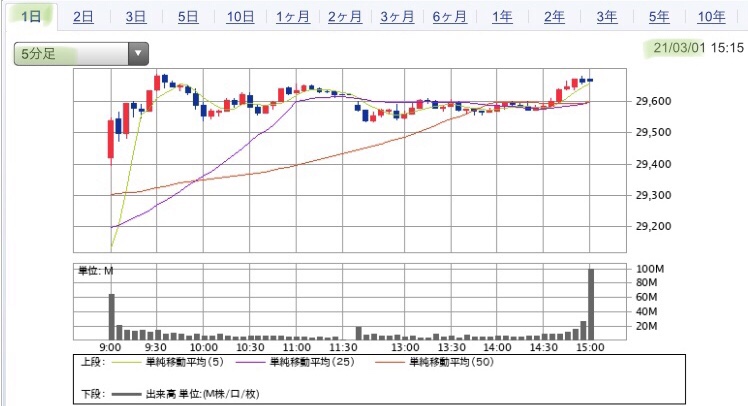
Task: Click the 14:30 time axis label
Action: coord(543,347)
